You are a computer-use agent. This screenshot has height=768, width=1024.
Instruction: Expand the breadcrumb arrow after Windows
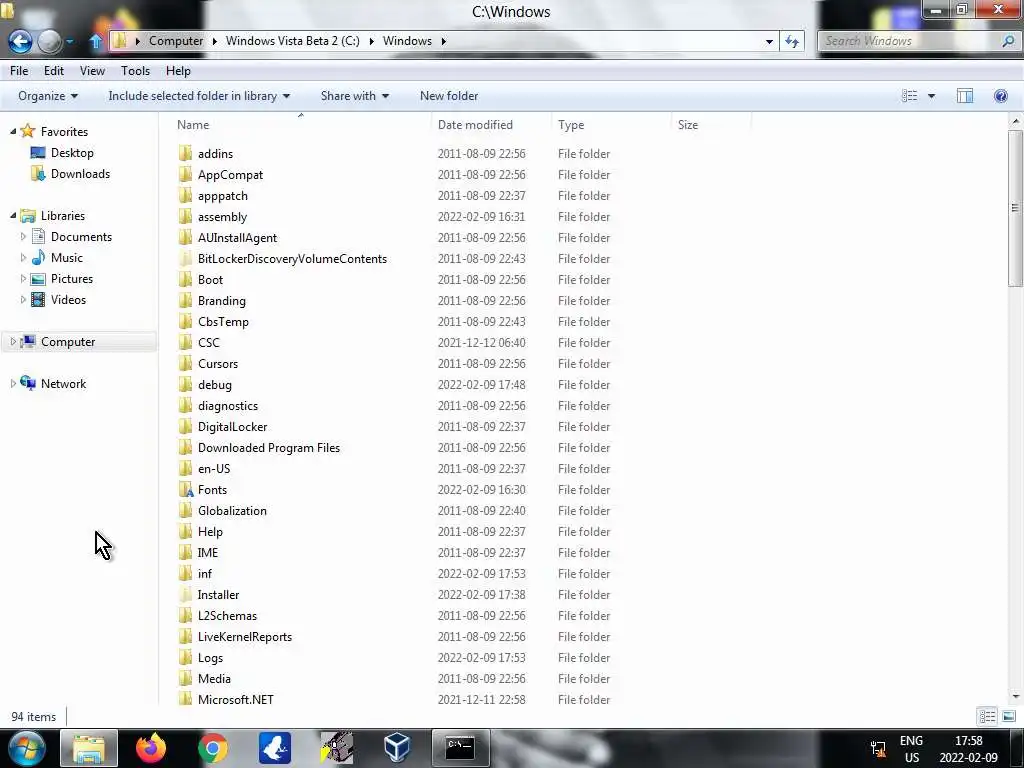tap(443, 41)
